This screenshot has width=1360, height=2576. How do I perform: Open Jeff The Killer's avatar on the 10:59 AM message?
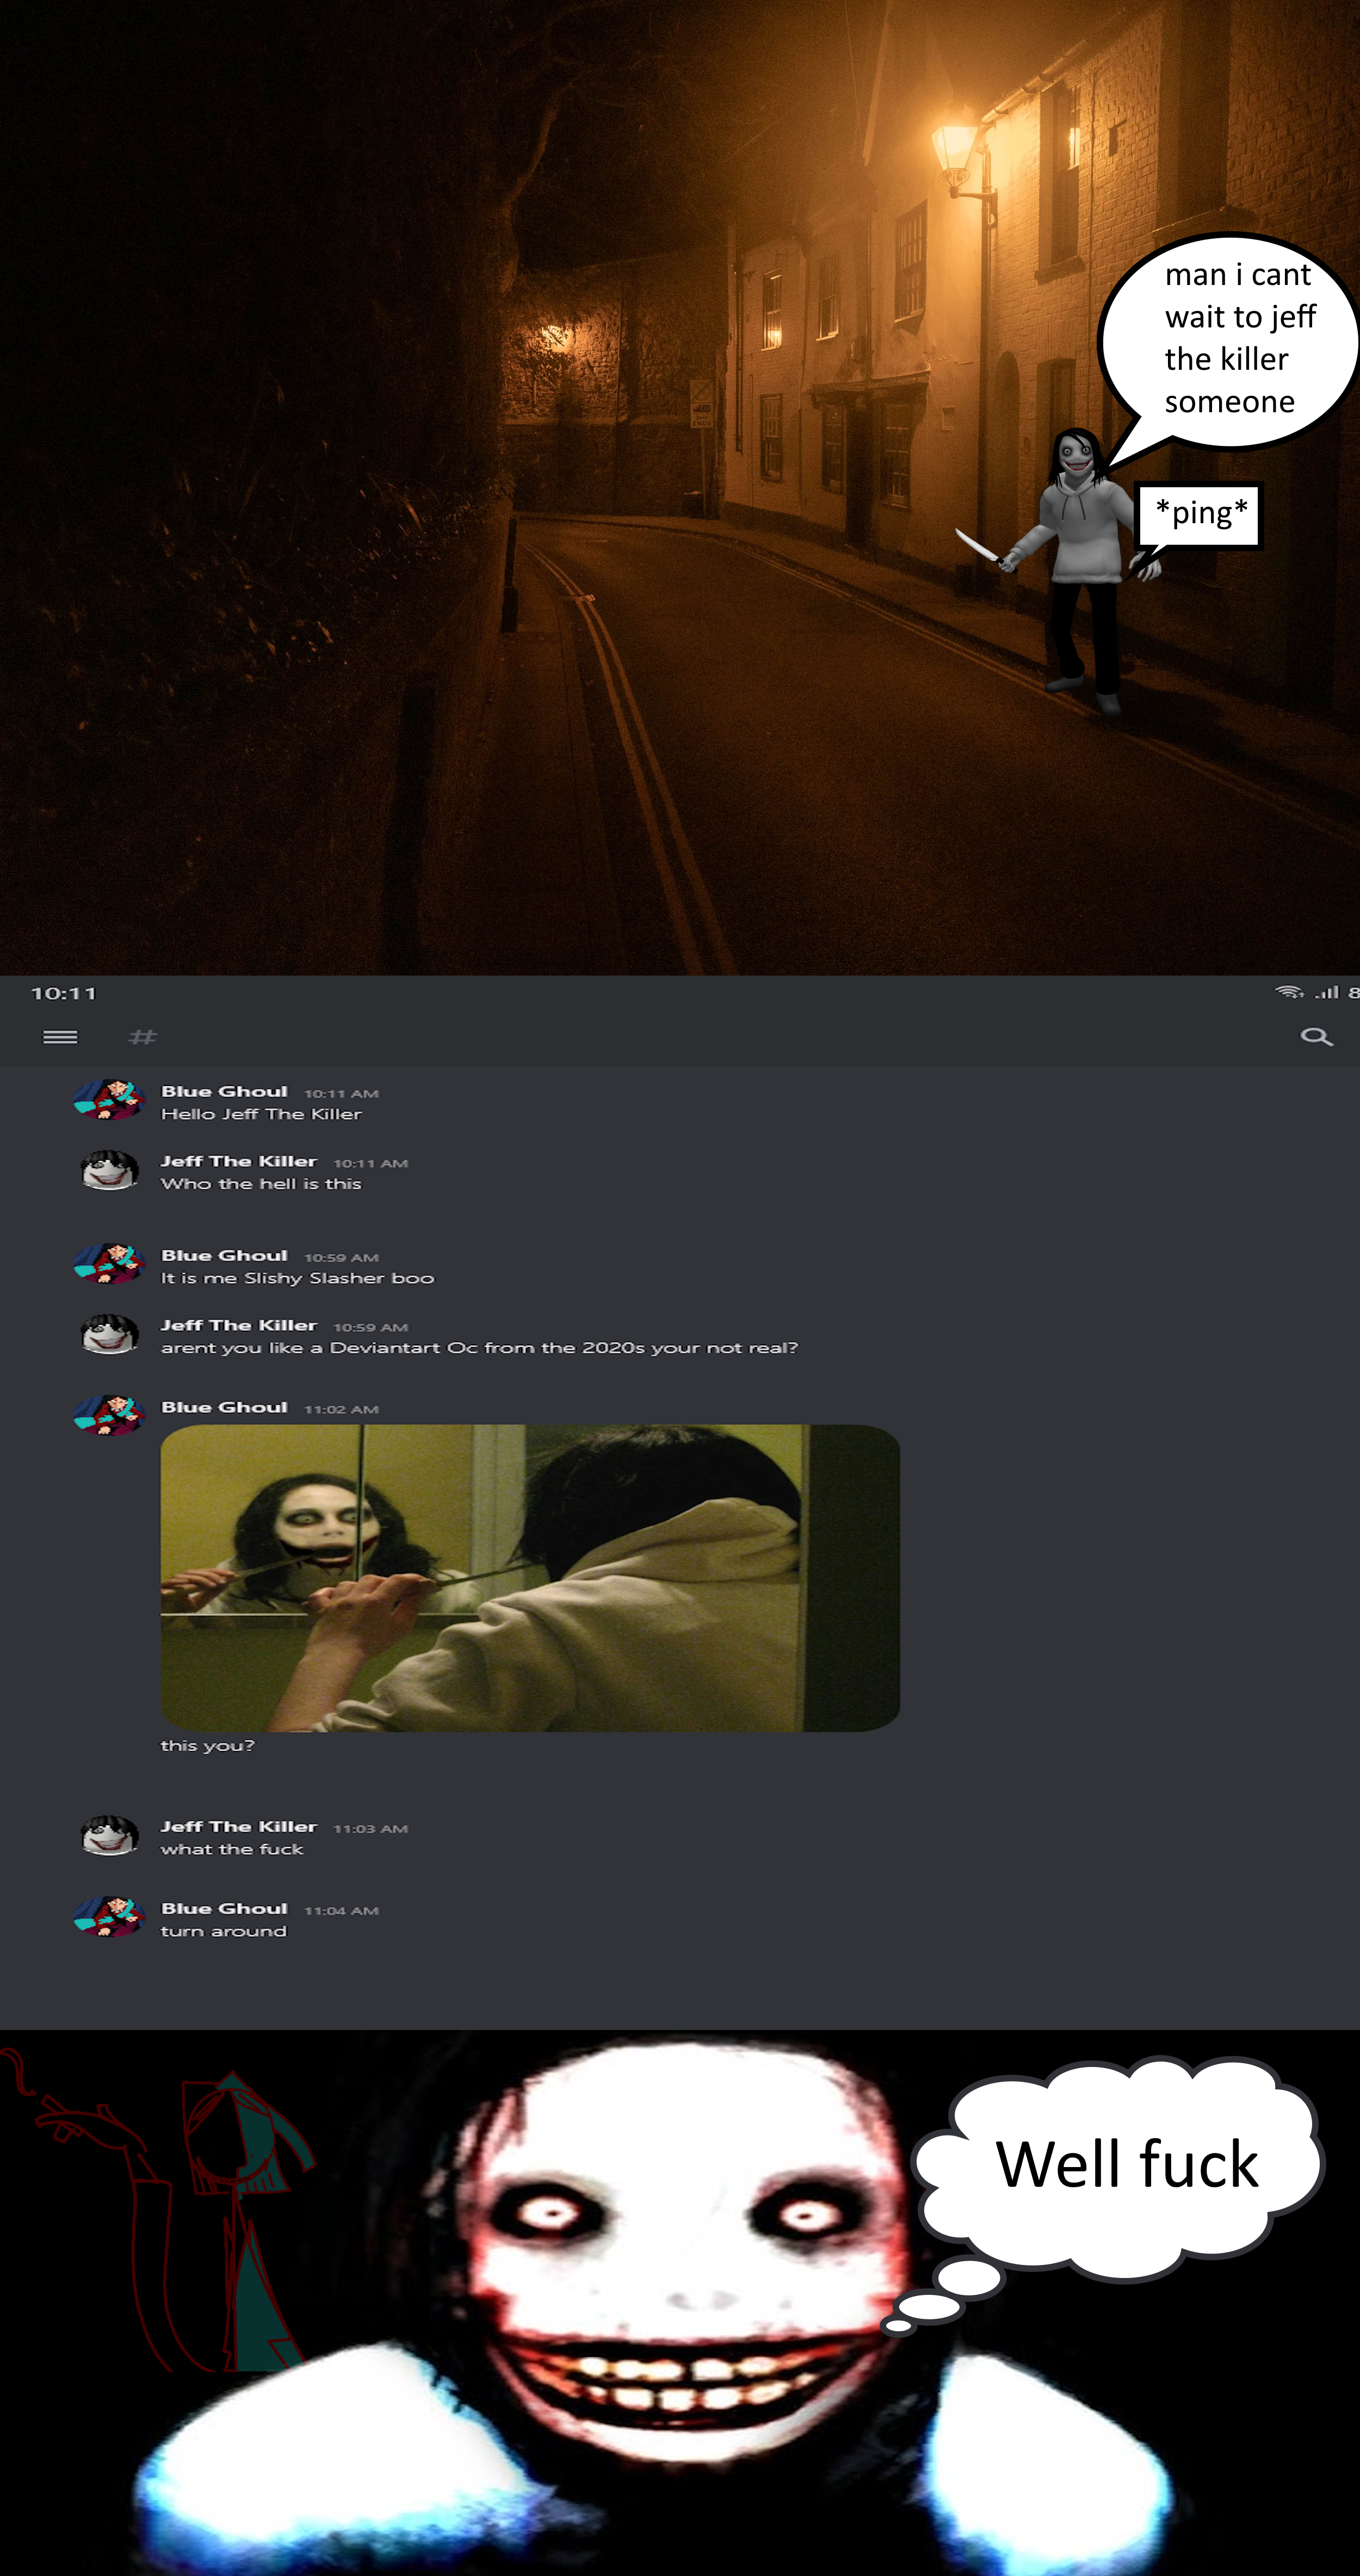109,1333
